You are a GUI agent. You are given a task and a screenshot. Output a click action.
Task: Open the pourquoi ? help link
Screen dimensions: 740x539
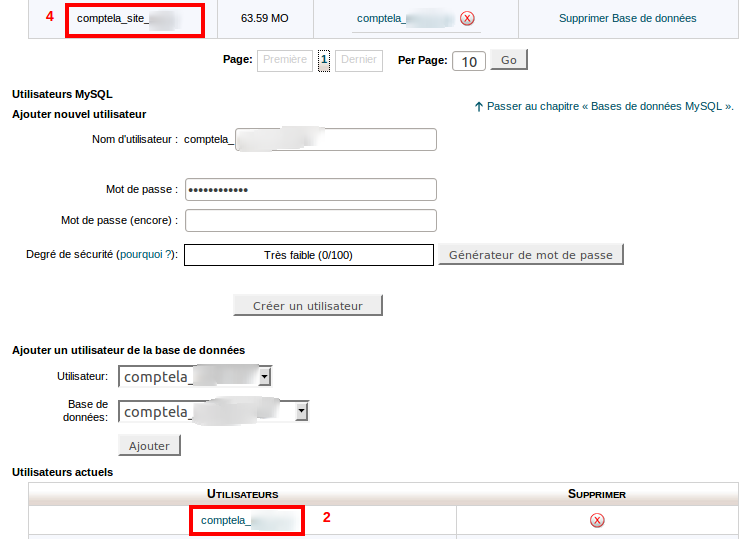(146, 255)
